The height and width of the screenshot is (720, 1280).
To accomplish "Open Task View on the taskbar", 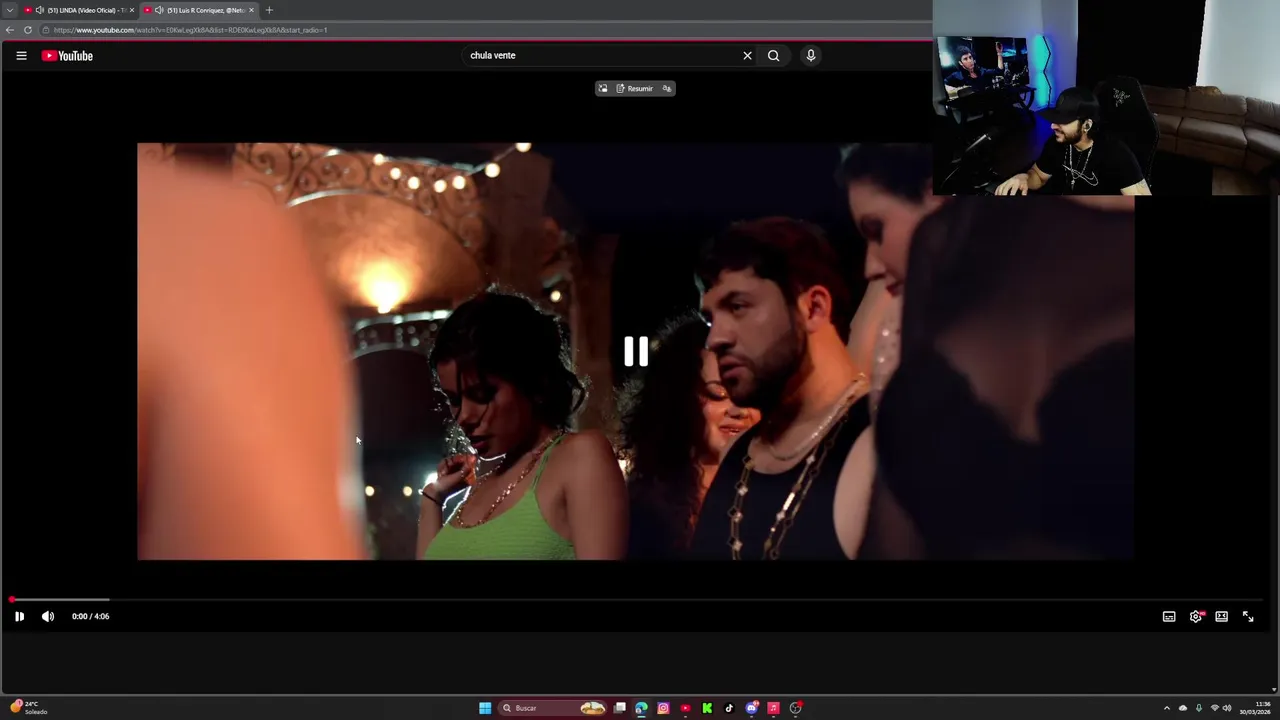I will tap(620, 708).
